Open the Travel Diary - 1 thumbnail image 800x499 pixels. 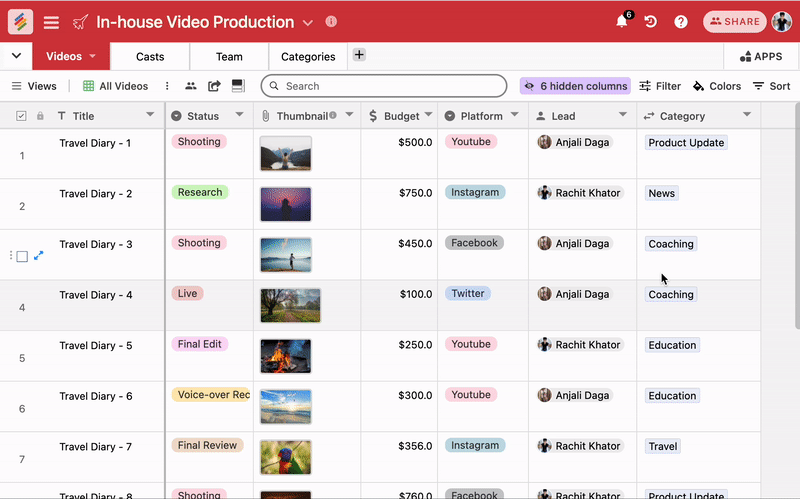[x=286, y=153]
